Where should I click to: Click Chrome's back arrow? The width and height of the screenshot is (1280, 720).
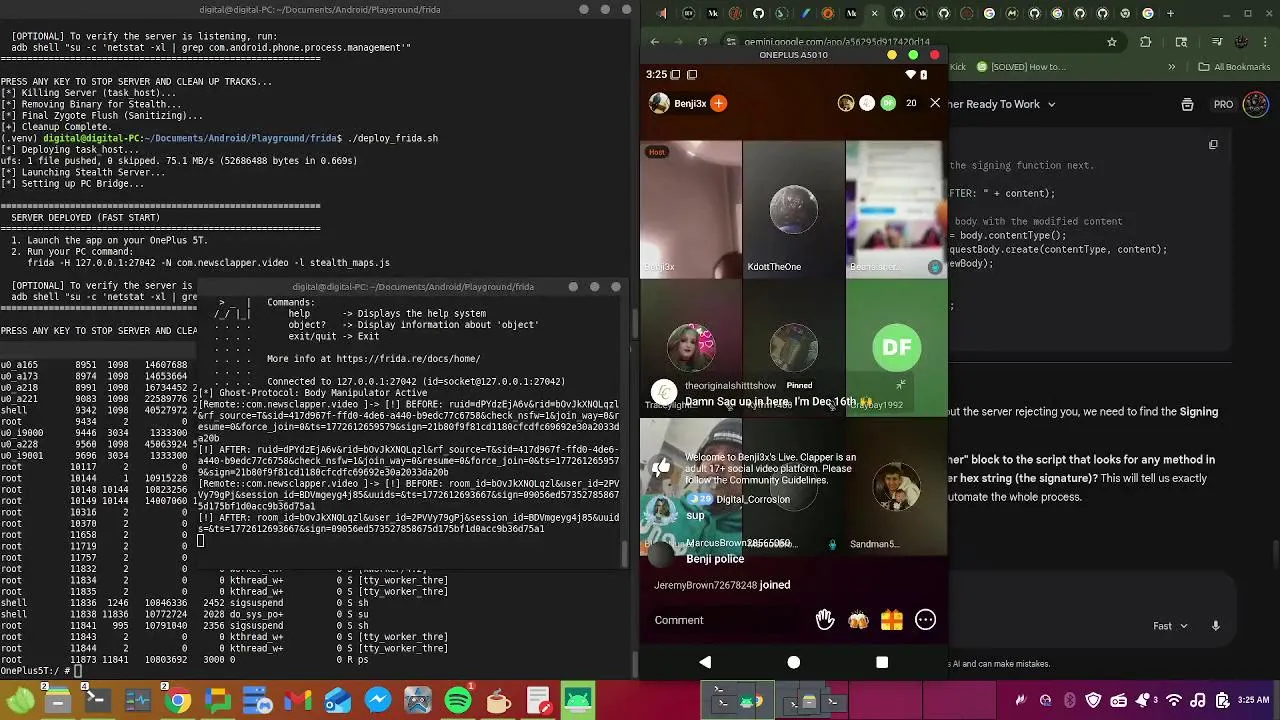coord(655,42)
